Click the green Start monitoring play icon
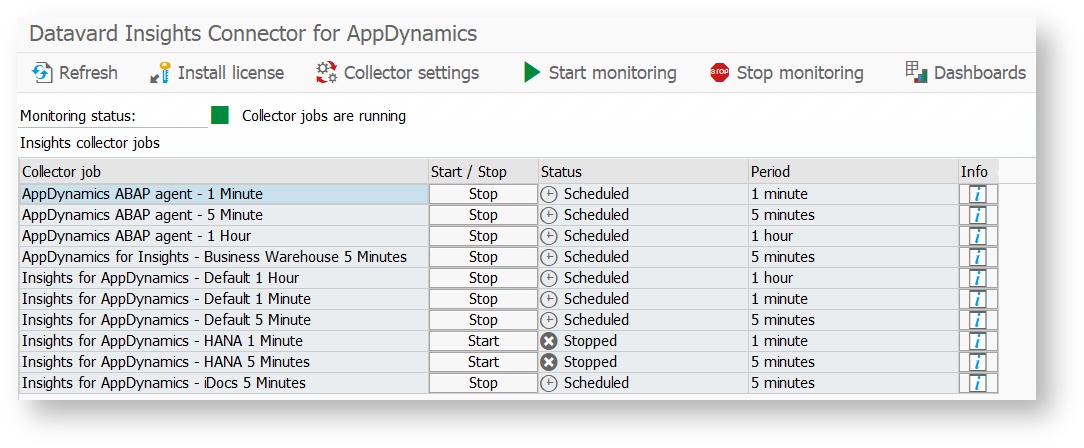 click(532, 73)
